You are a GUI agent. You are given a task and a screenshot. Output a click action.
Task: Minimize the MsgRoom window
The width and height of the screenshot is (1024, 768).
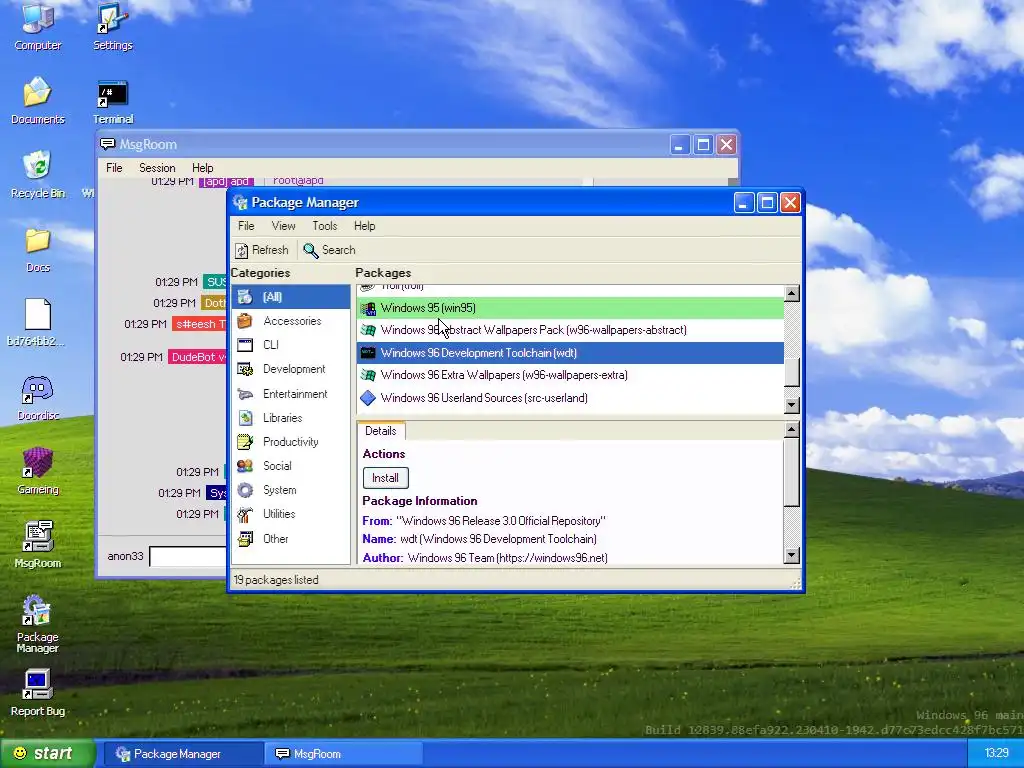click(680, 144)
